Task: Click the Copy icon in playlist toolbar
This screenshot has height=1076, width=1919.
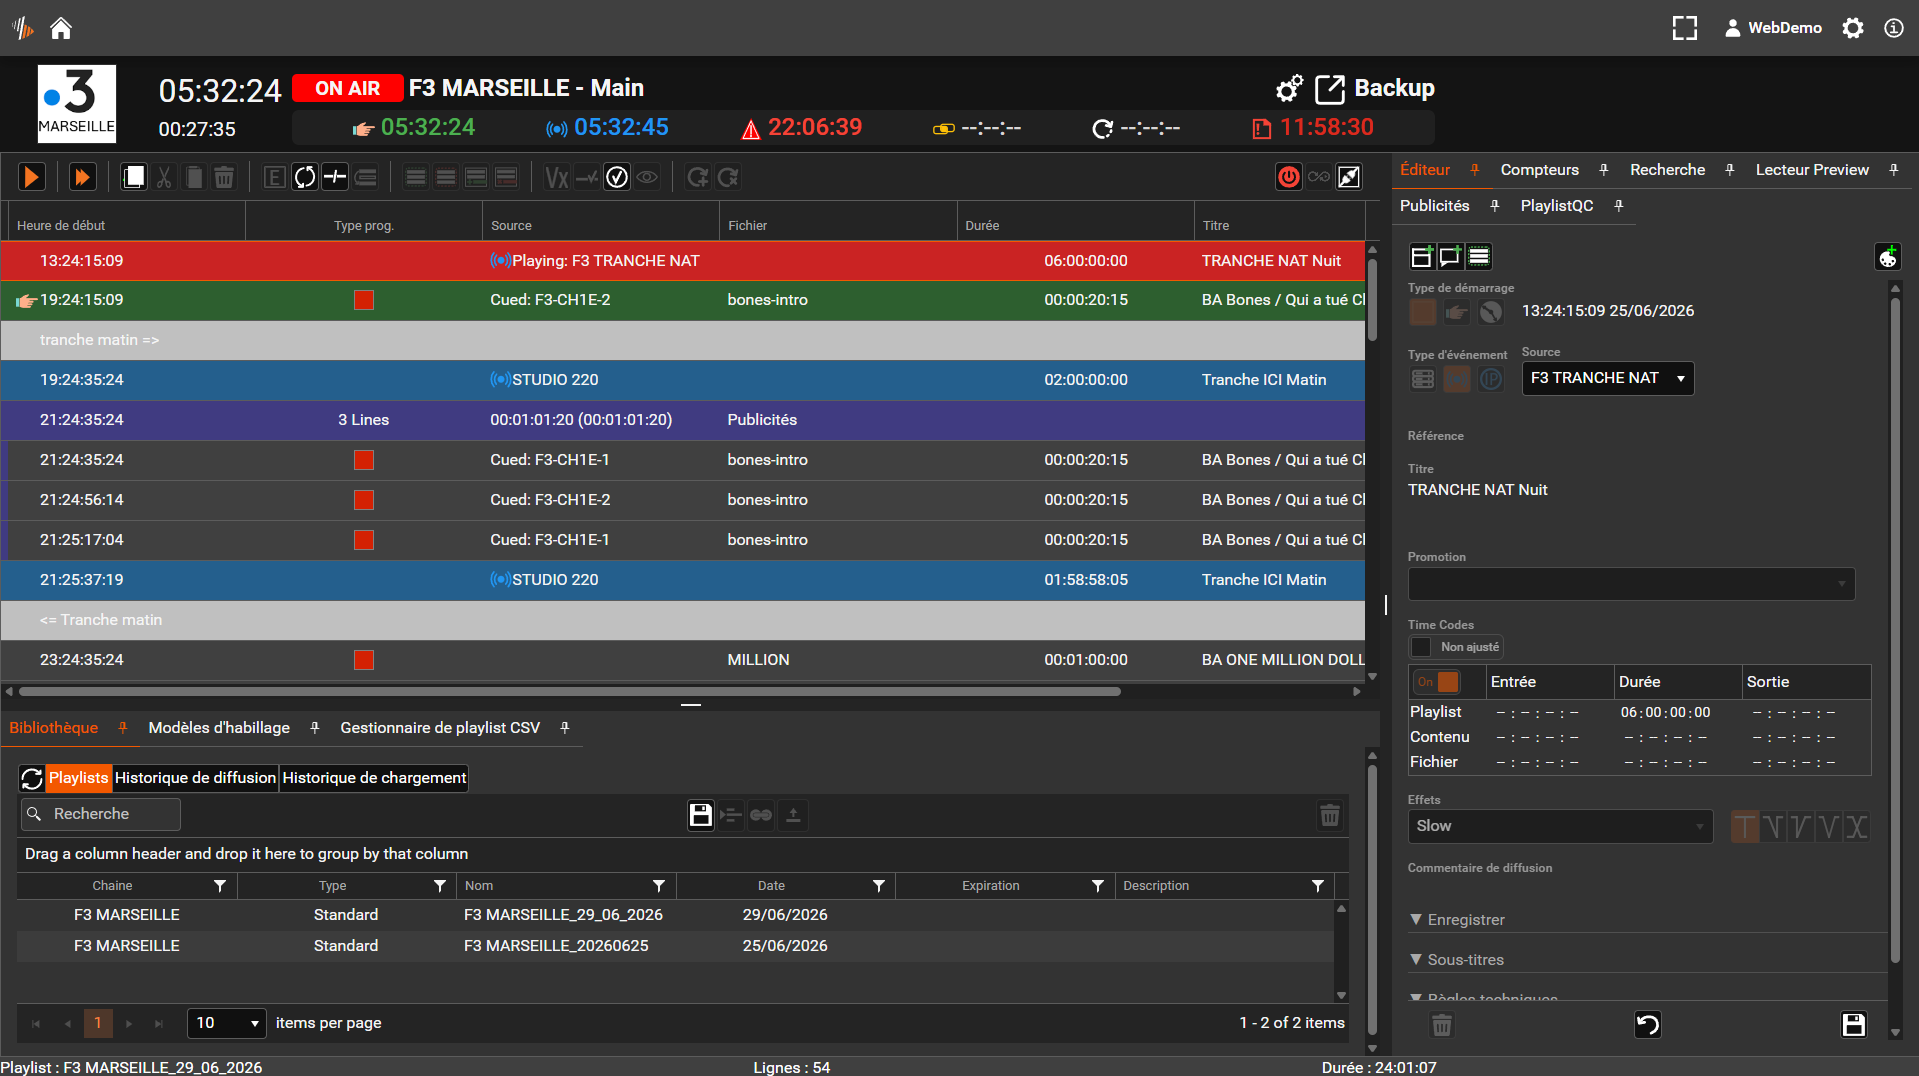Action: (x=134, y=177)
